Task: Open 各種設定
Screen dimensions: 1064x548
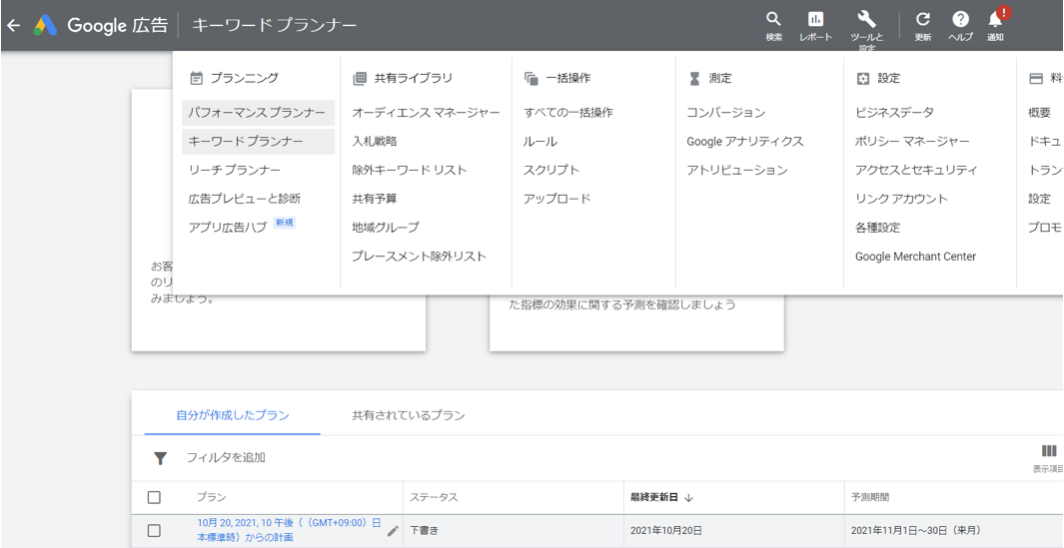Action: 877,228
